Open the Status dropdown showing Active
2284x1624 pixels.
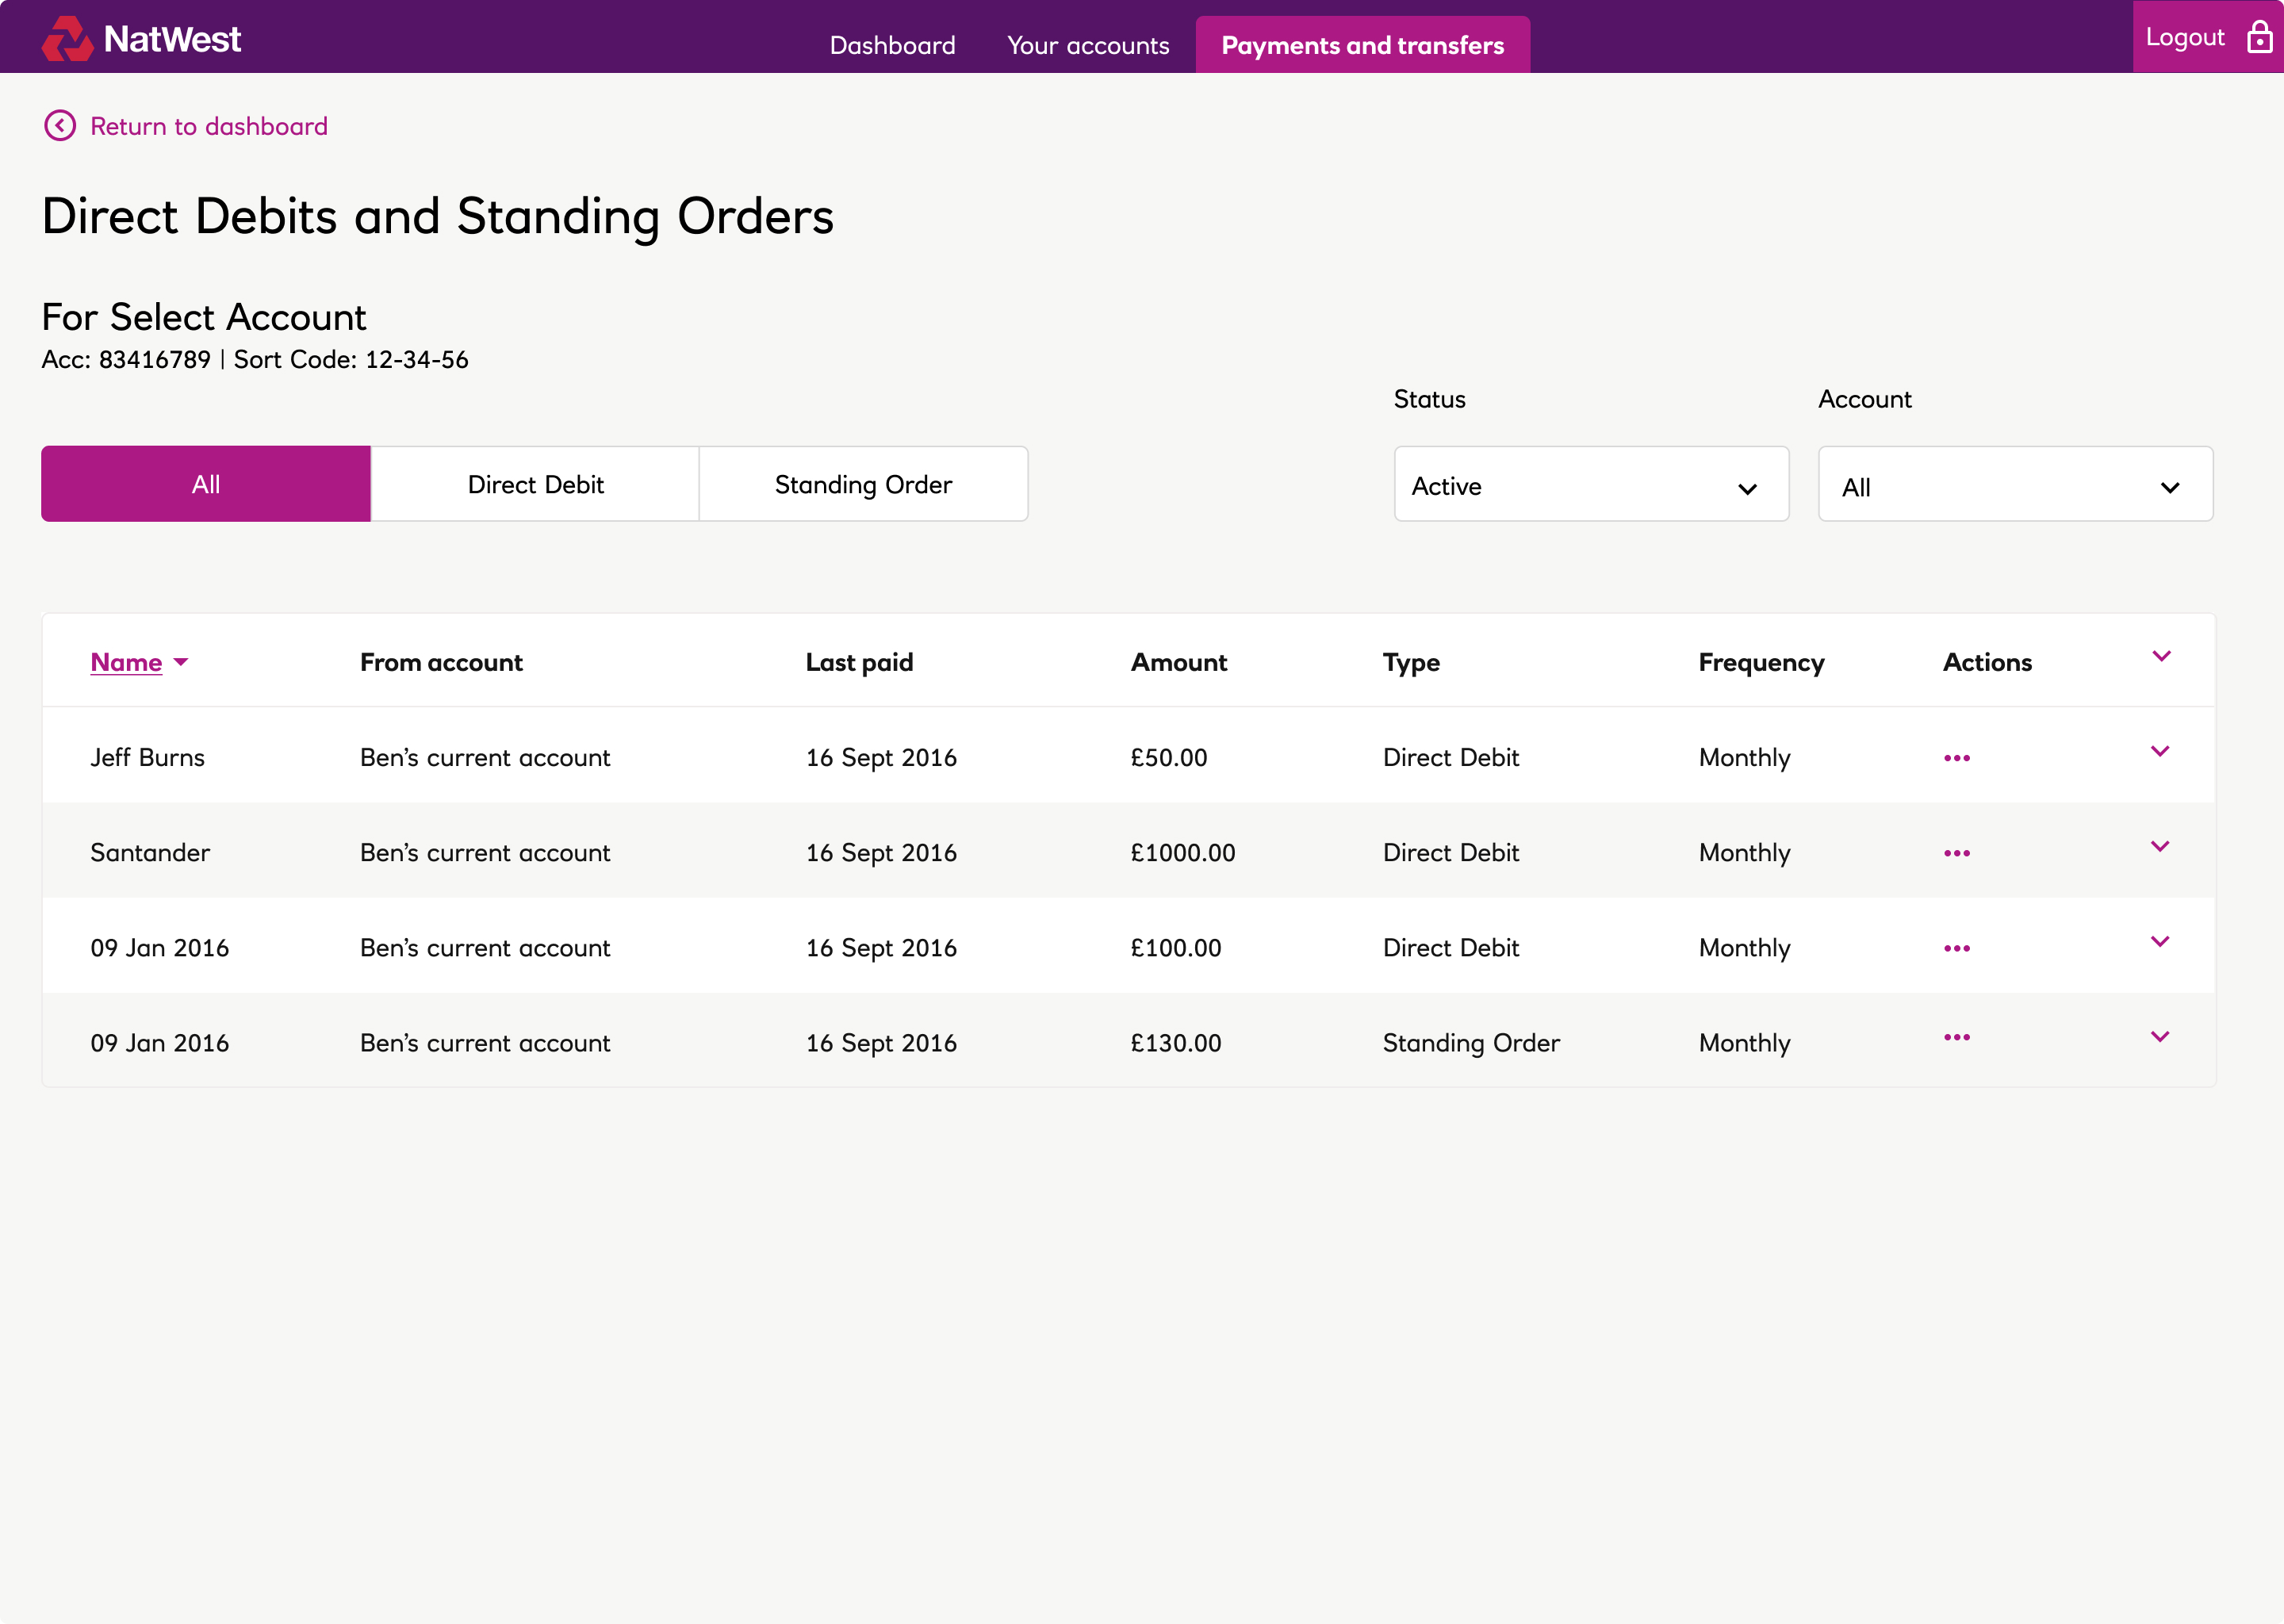[1591, 484]
